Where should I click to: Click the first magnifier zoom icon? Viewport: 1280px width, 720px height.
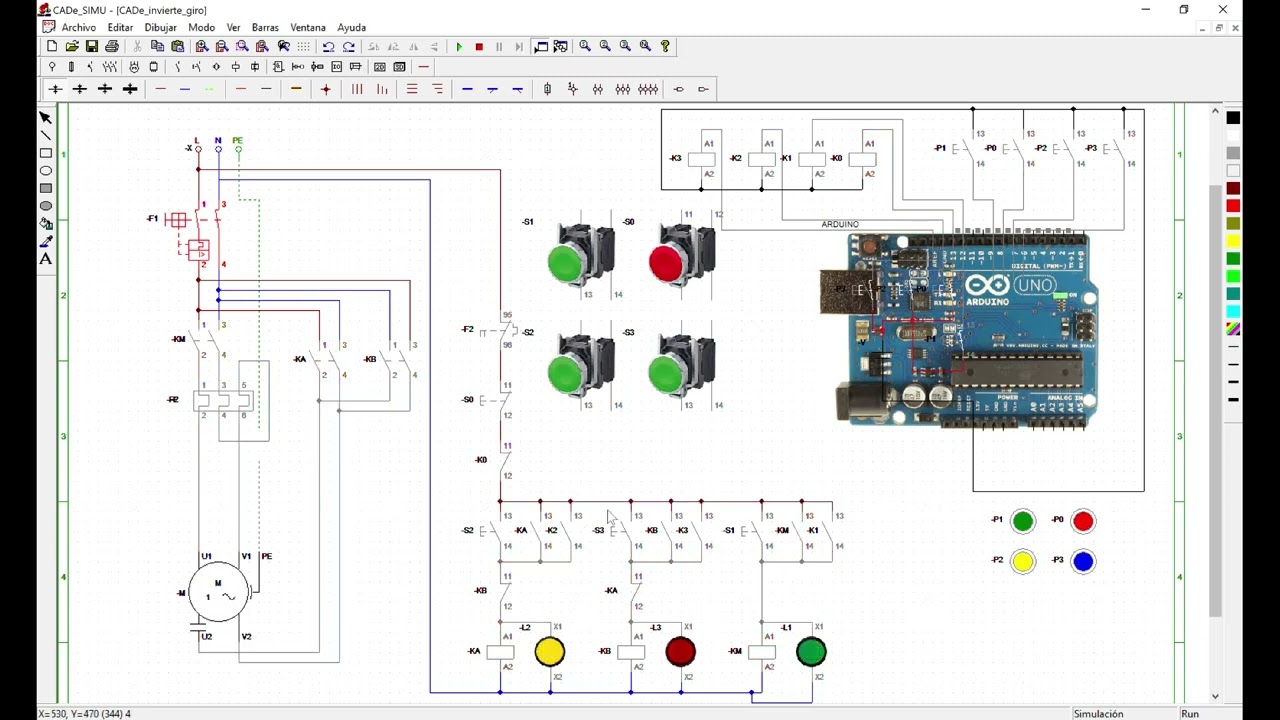coord(585,46)
